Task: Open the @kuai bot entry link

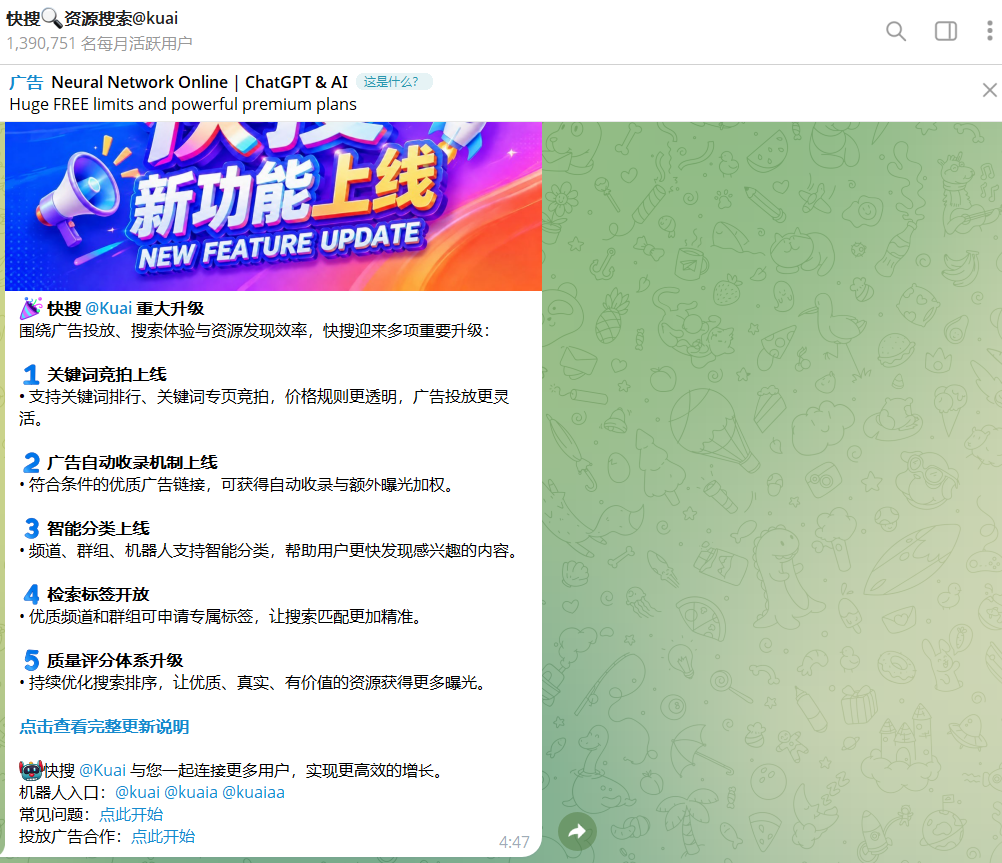Action: (137, 793)
